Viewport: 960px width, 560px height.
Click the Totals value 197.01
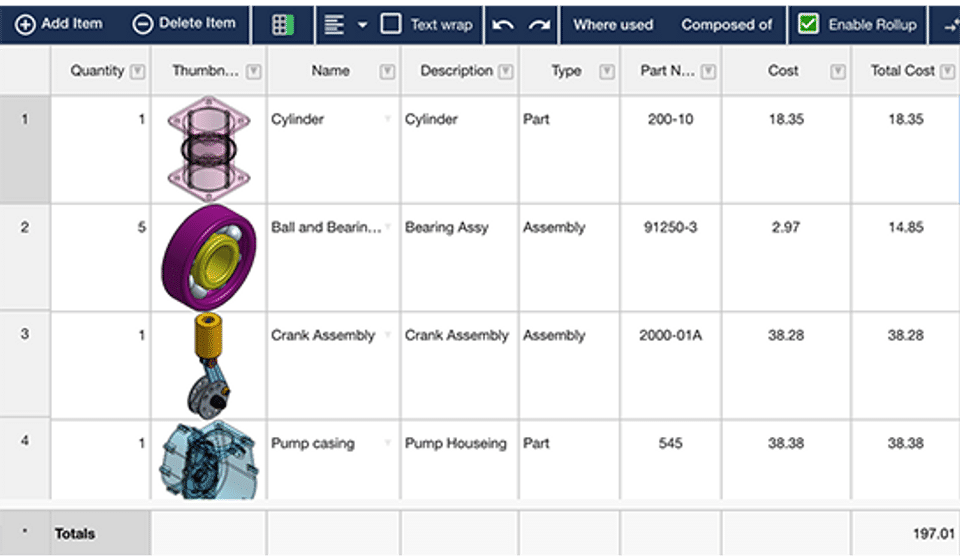(x=934, y=534)
